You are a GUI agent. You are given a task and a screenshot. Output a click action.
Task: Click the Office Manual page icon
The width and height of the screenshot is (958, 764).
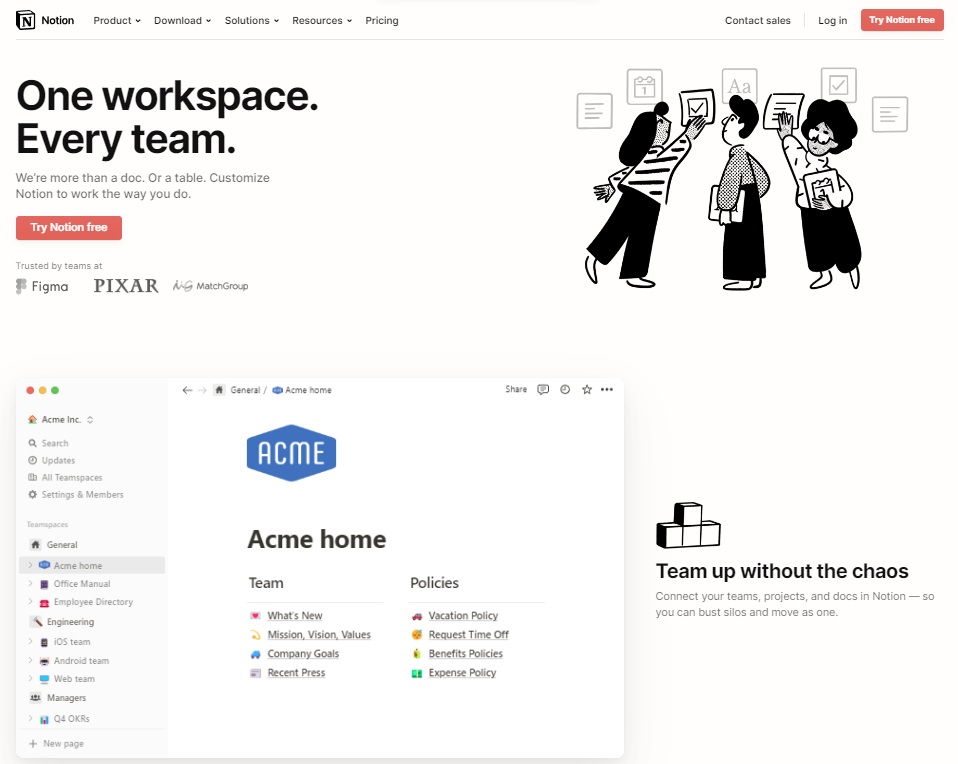pos(44,584)
